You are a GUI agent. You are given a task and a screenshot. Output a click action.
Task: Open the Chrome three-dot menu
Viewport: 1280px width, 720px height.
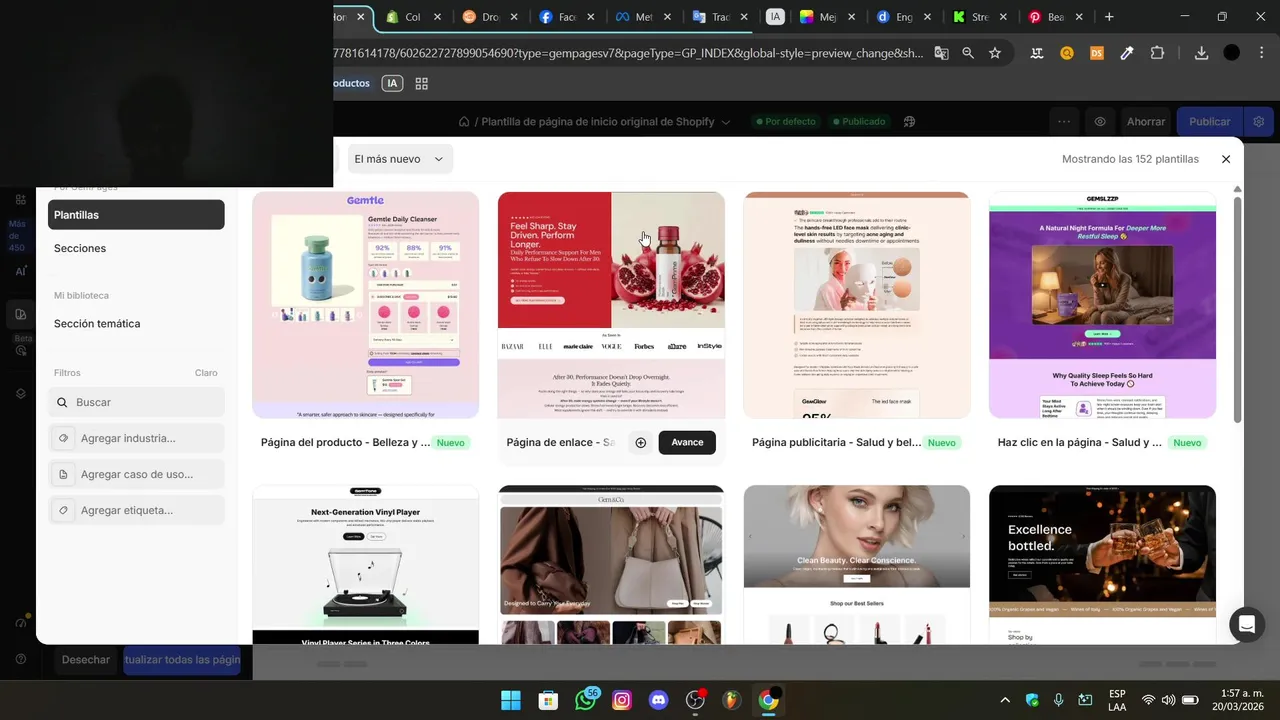coord(1260,53)
